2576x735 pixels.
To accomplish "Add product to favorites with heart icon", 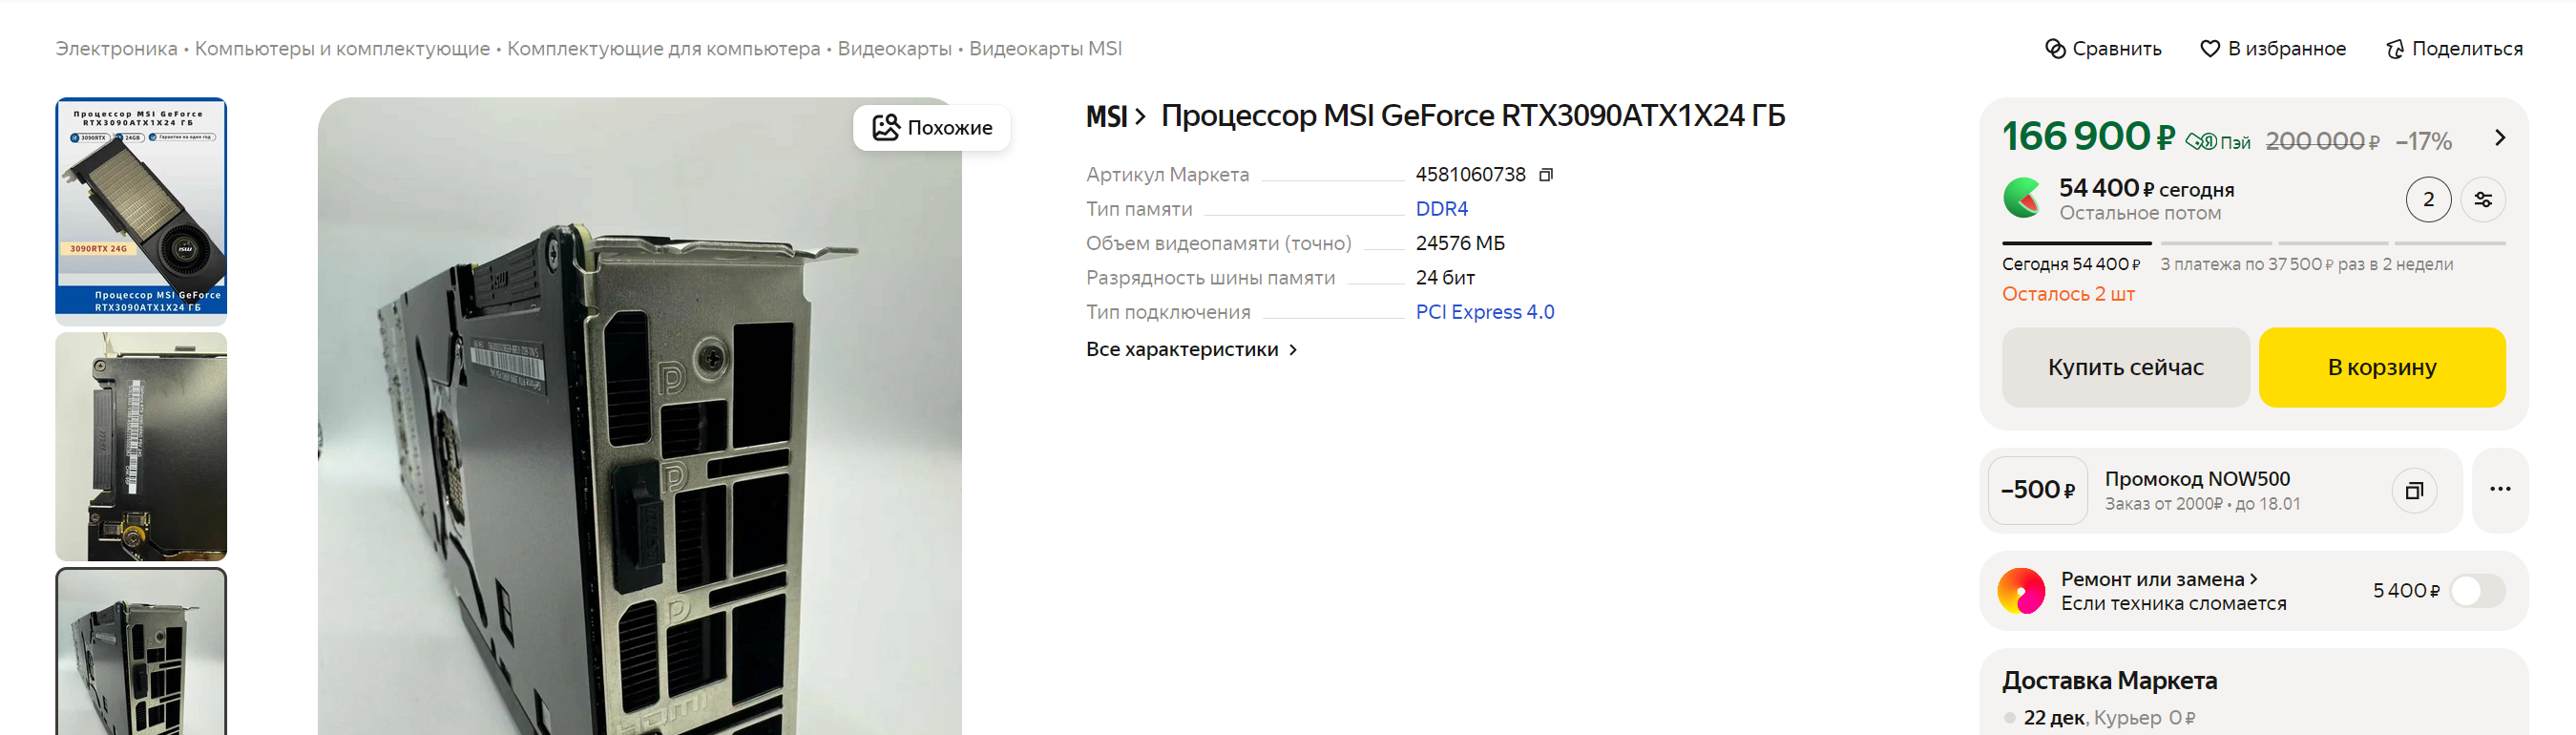I will click(x=2210, y=49).
